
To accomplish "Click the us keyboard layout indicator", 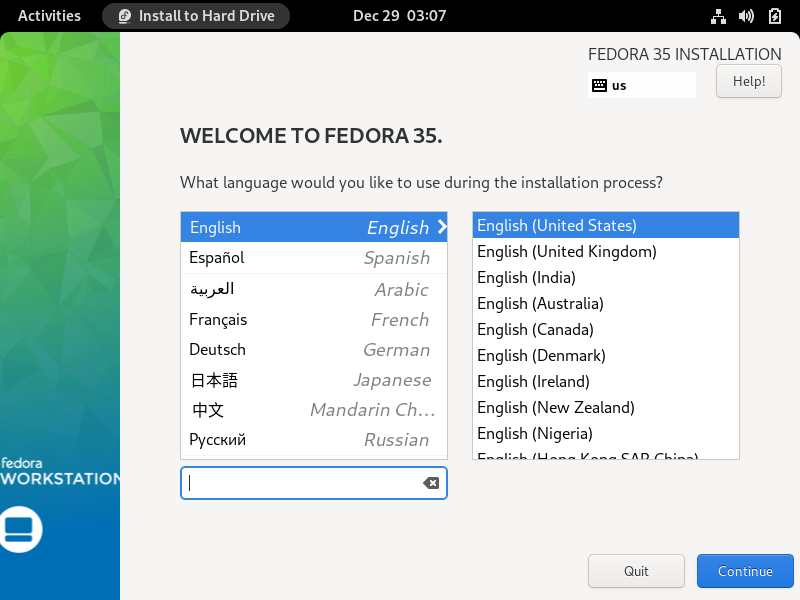I will coord(641,85).
